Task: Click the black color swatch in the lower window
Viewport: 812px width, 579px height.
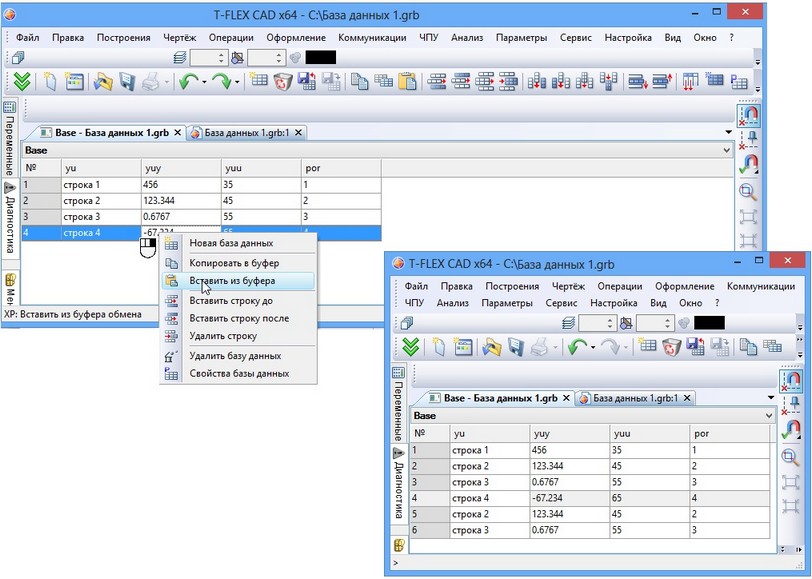Action: tap(709, 323)
